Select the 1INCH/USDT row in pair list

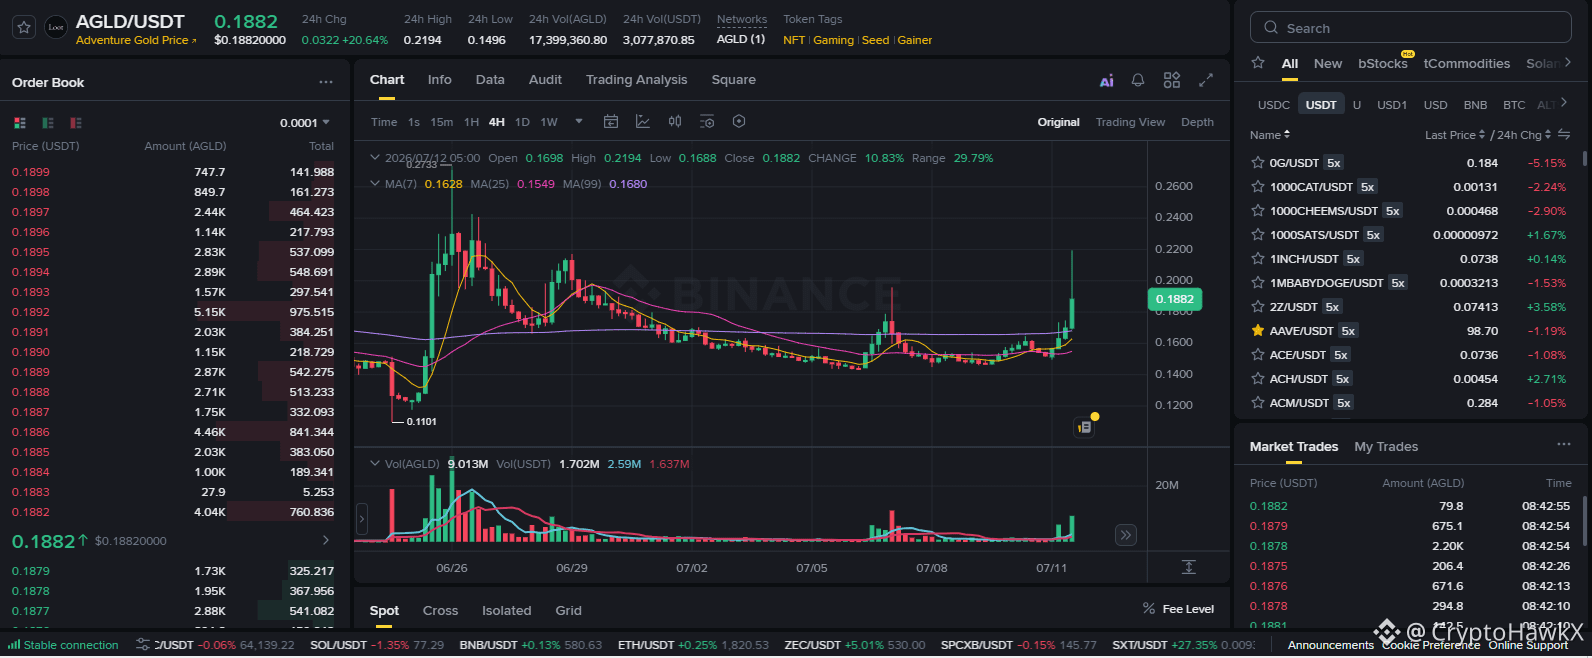click(1410, 259)
